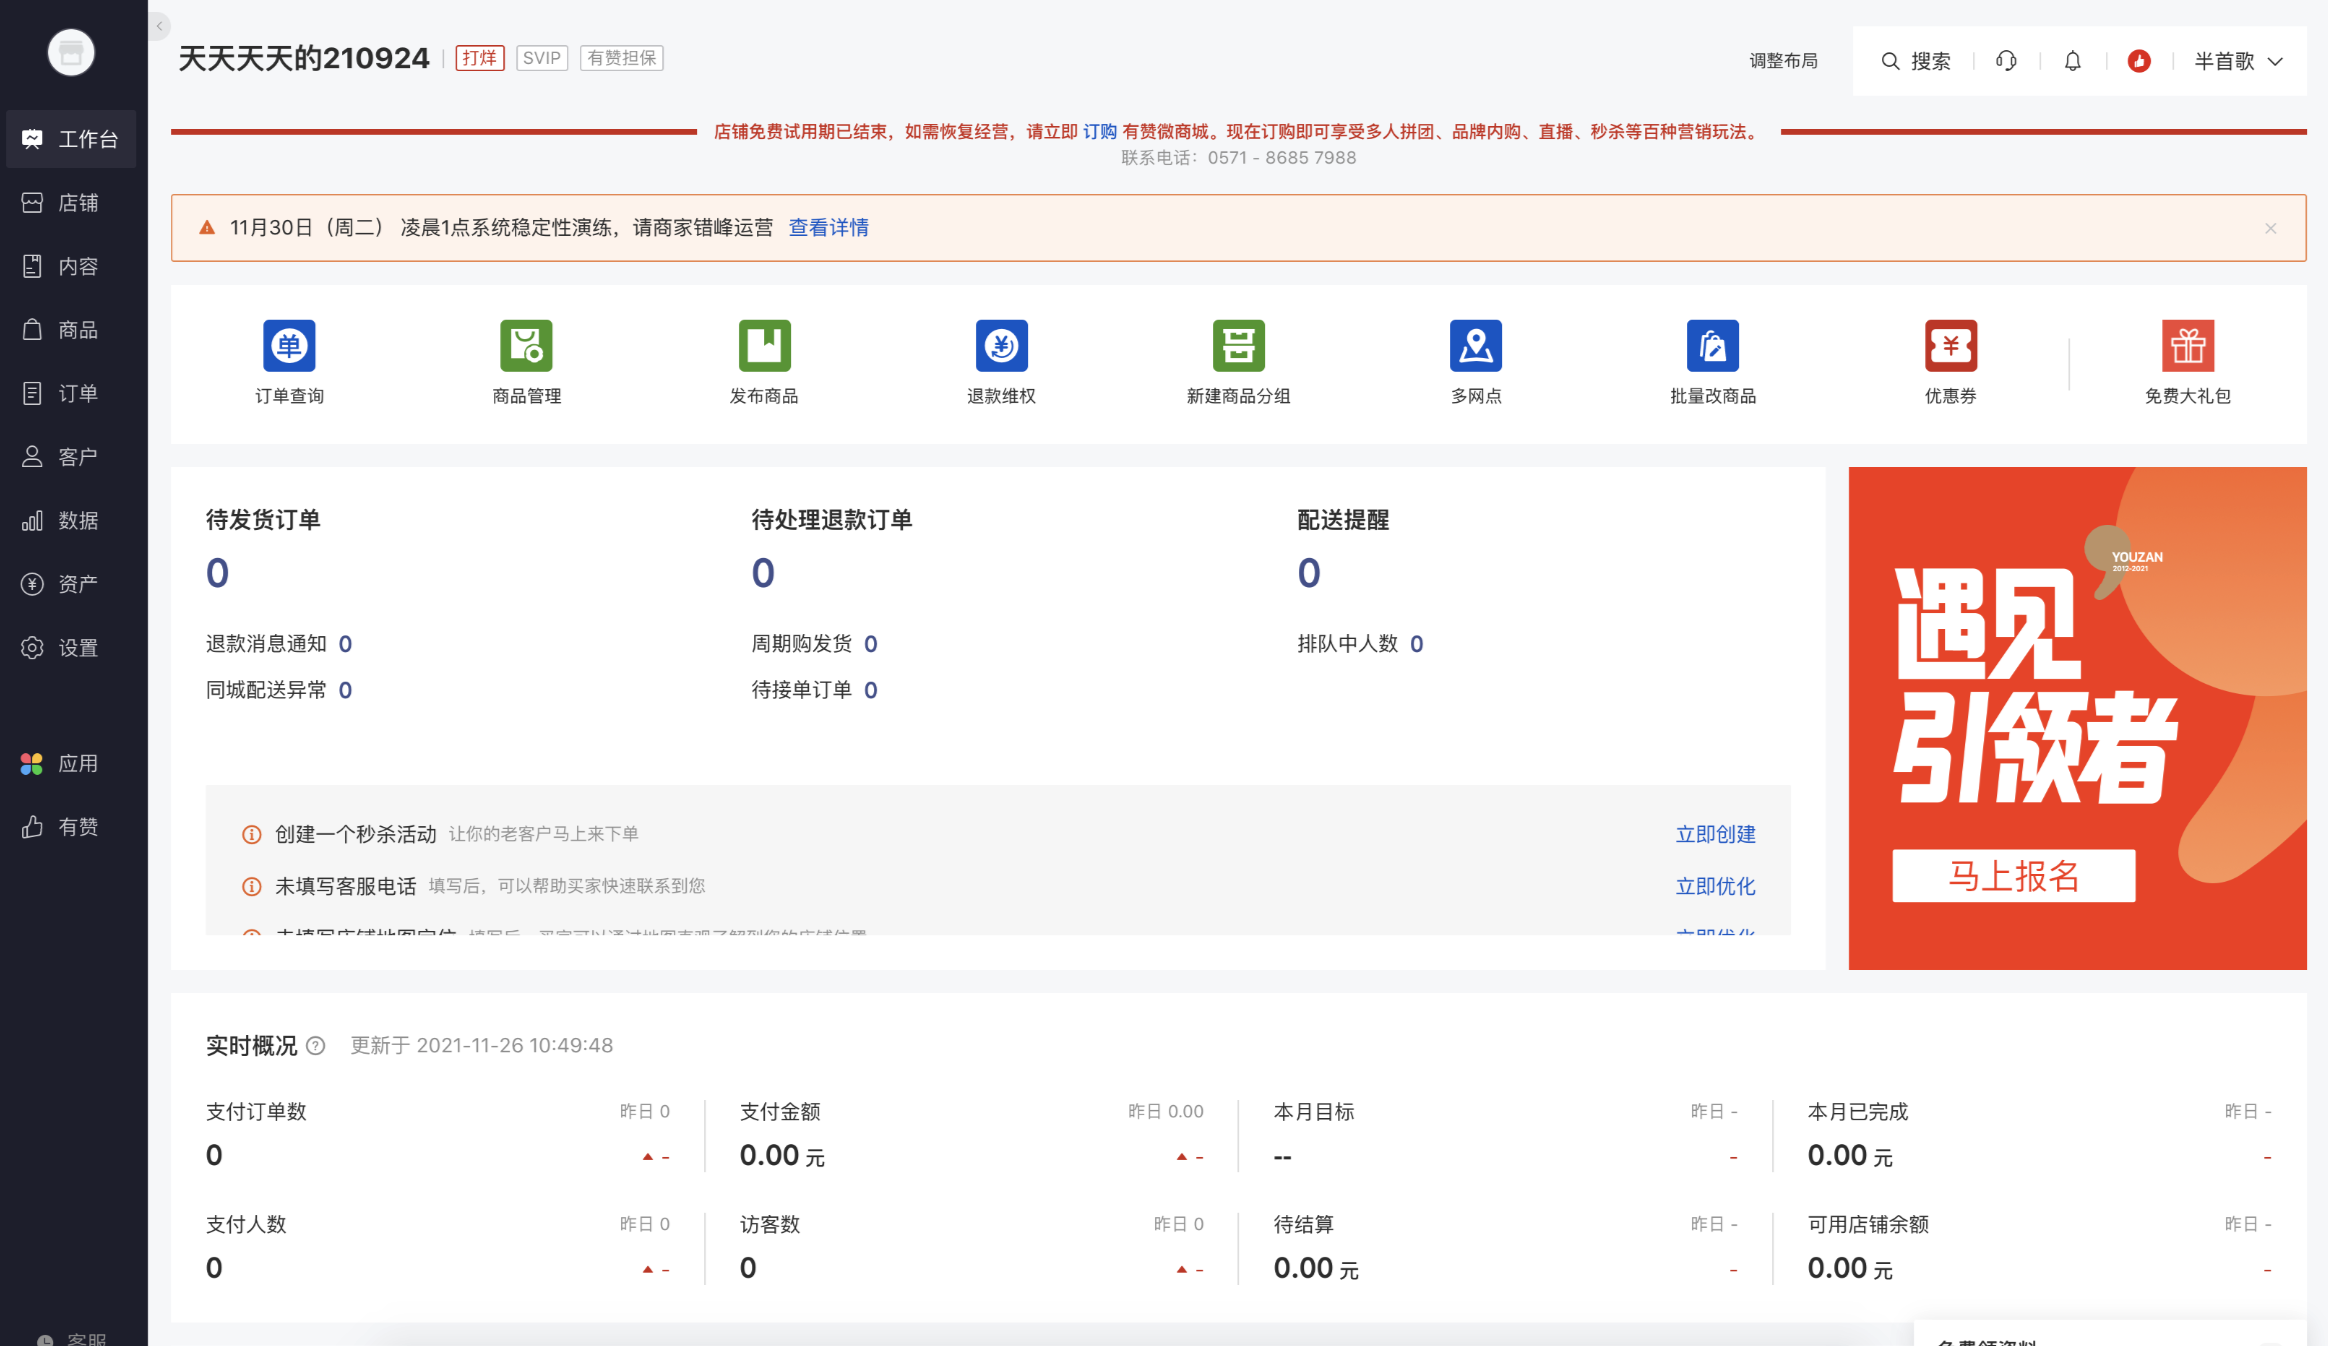Open 查看详情 in the announcement banner
The height and width of the screenshot is (1346, 2328).
pos(828,227)
